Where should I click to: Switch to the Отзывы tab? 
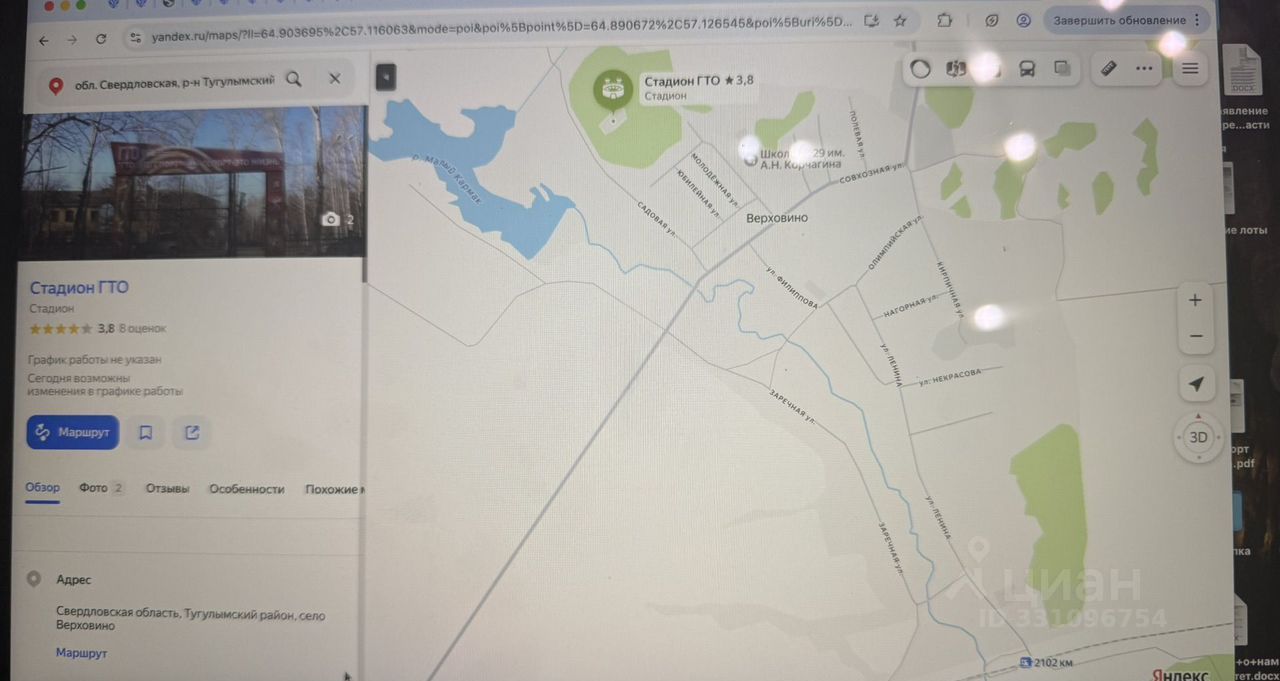pyautogui.click(x=167, y=489)
